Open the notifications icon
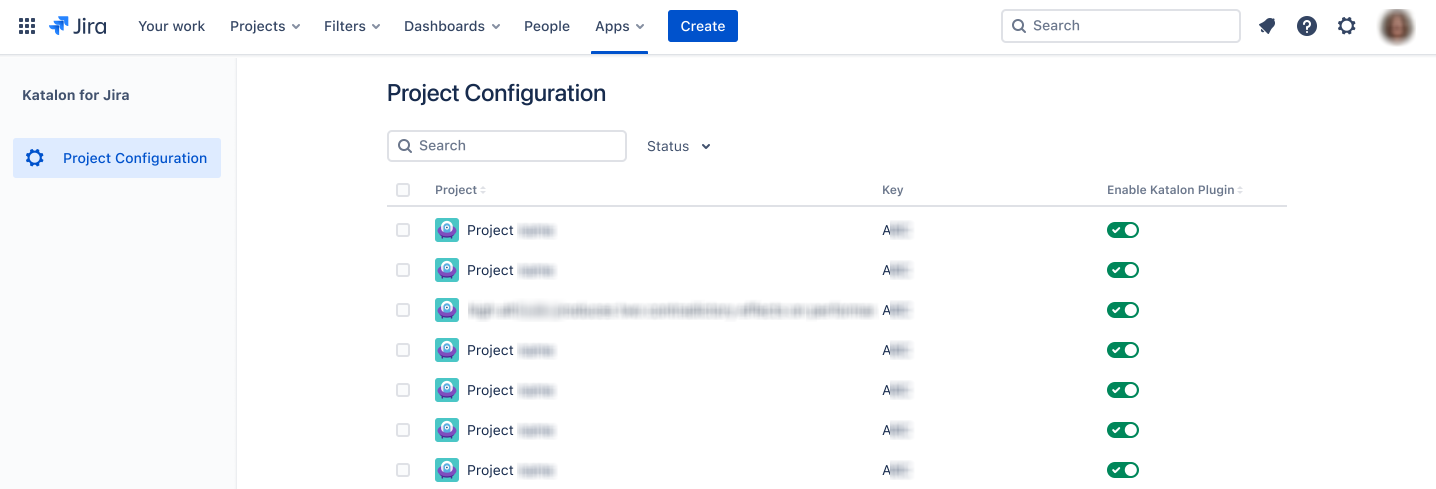This screenshot has width=1436, height=489. pyautogui.click(x=1267, y=26)
